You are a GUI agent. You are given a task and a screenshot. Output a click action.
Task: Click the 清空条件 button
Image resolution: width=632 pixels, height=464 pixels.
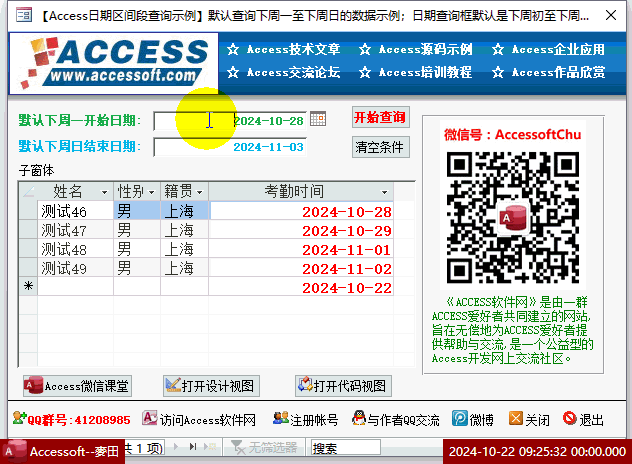point(380,147)
